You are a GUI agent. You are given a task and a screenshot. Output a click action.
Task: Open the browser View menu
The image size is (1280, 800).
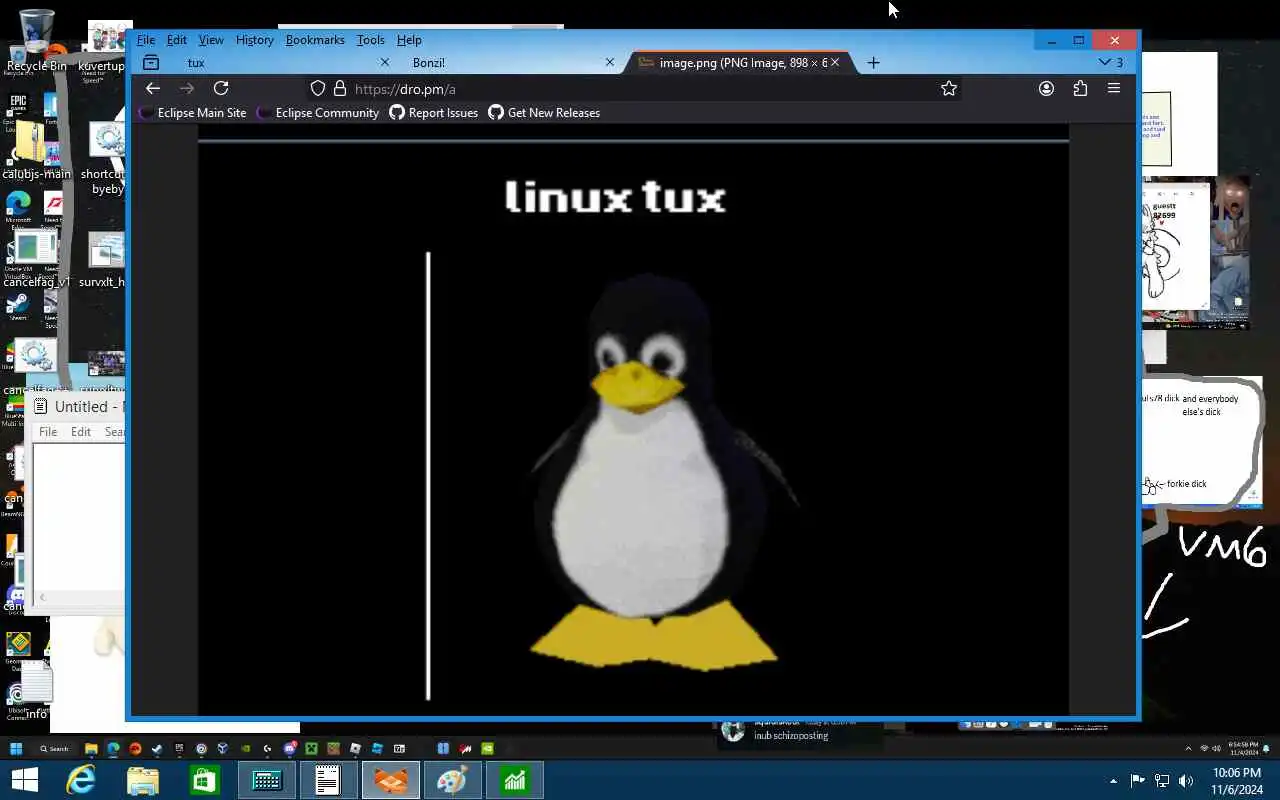(211, 40)
